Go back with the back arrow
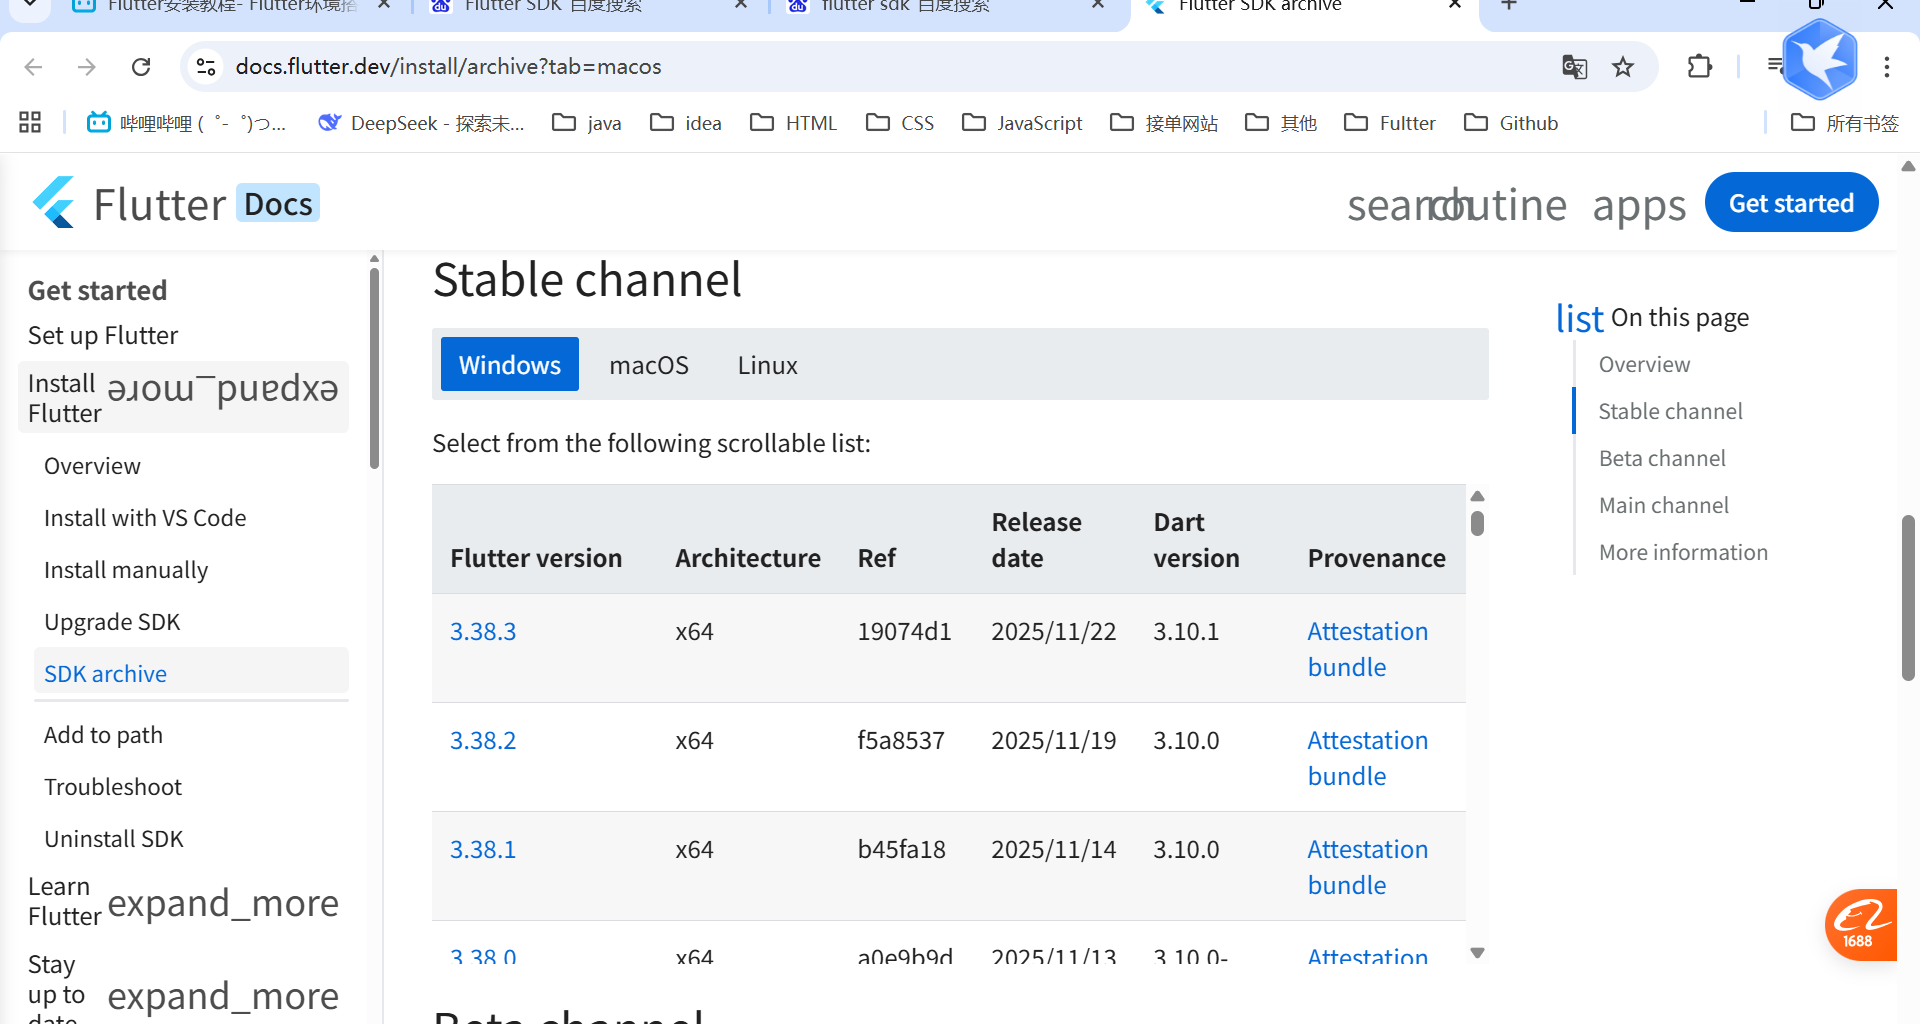 [x=33, y=67]
